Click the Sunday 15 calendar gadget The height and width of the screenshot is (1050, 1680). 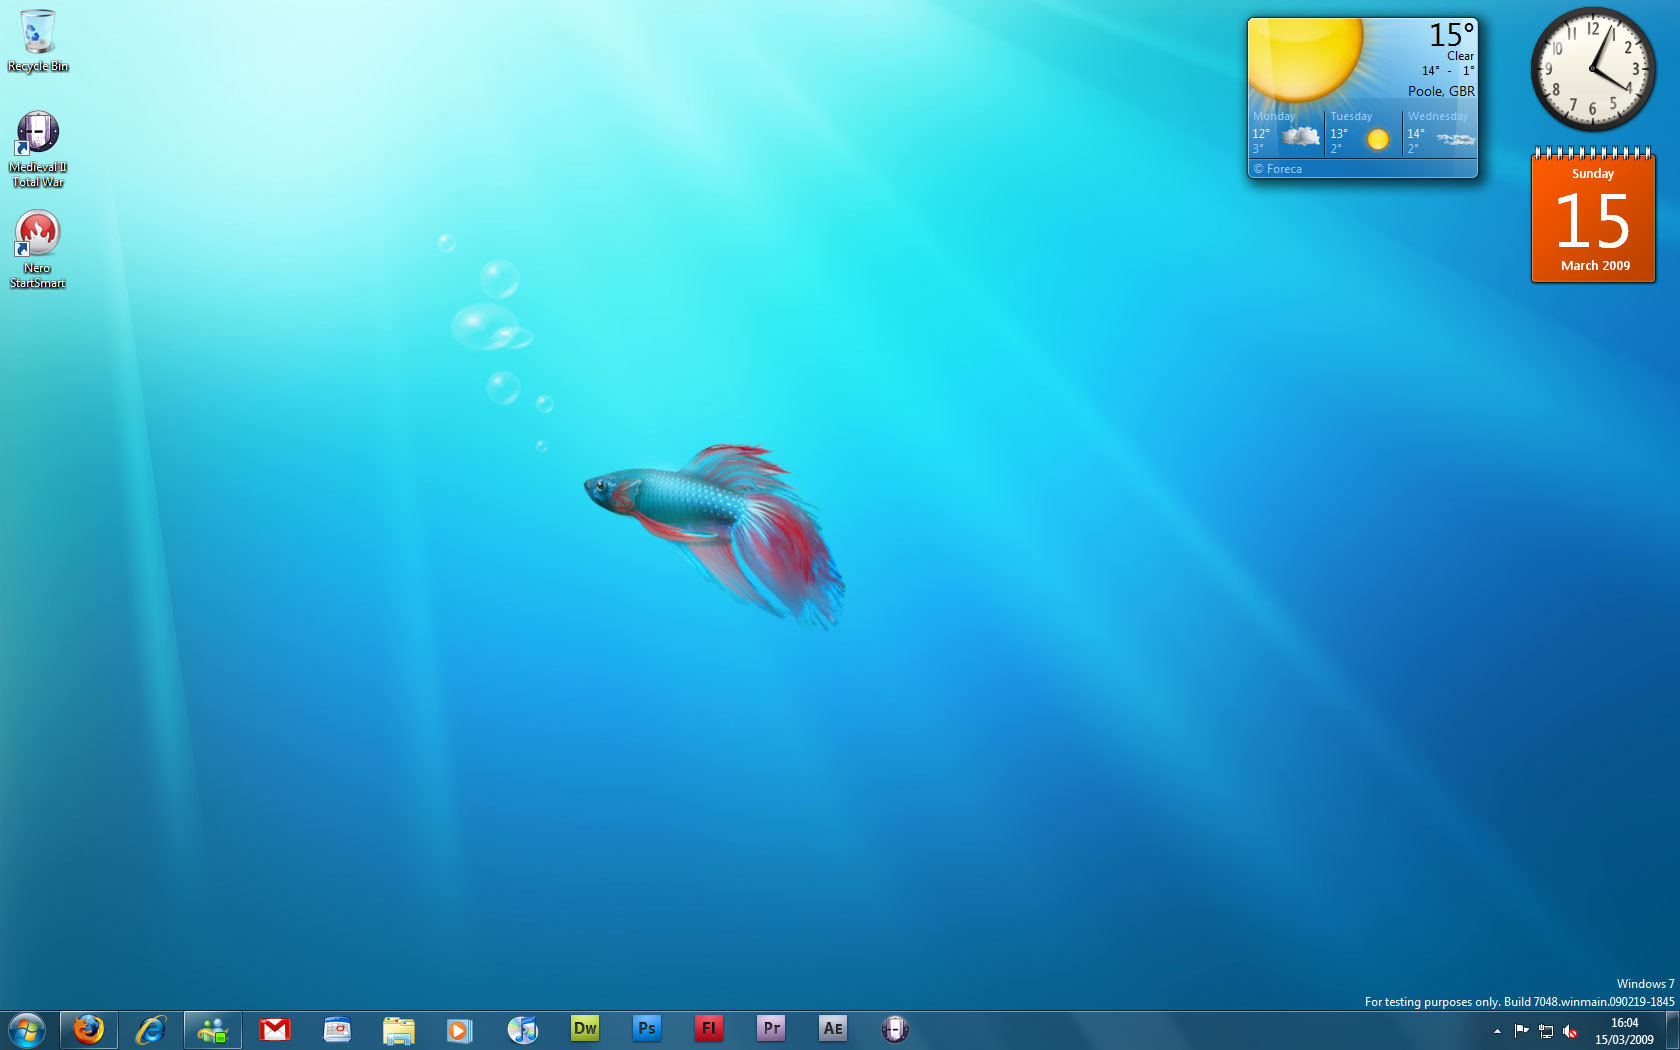tap(1593, 215)
